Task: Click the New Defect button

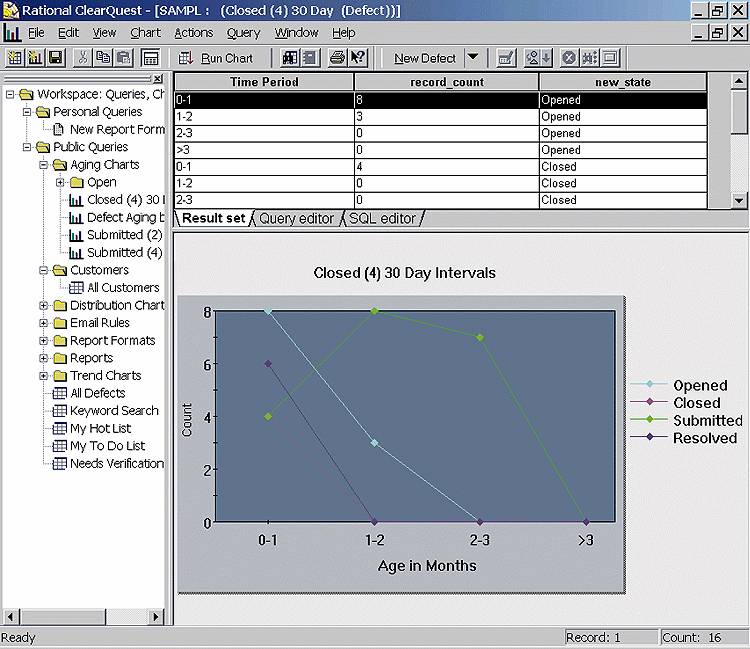Action: [x=424, y=58]
